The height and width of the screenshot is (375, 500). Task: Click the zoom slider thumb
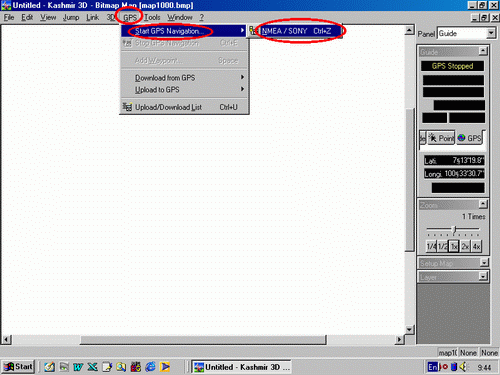(x=453, y=229)
